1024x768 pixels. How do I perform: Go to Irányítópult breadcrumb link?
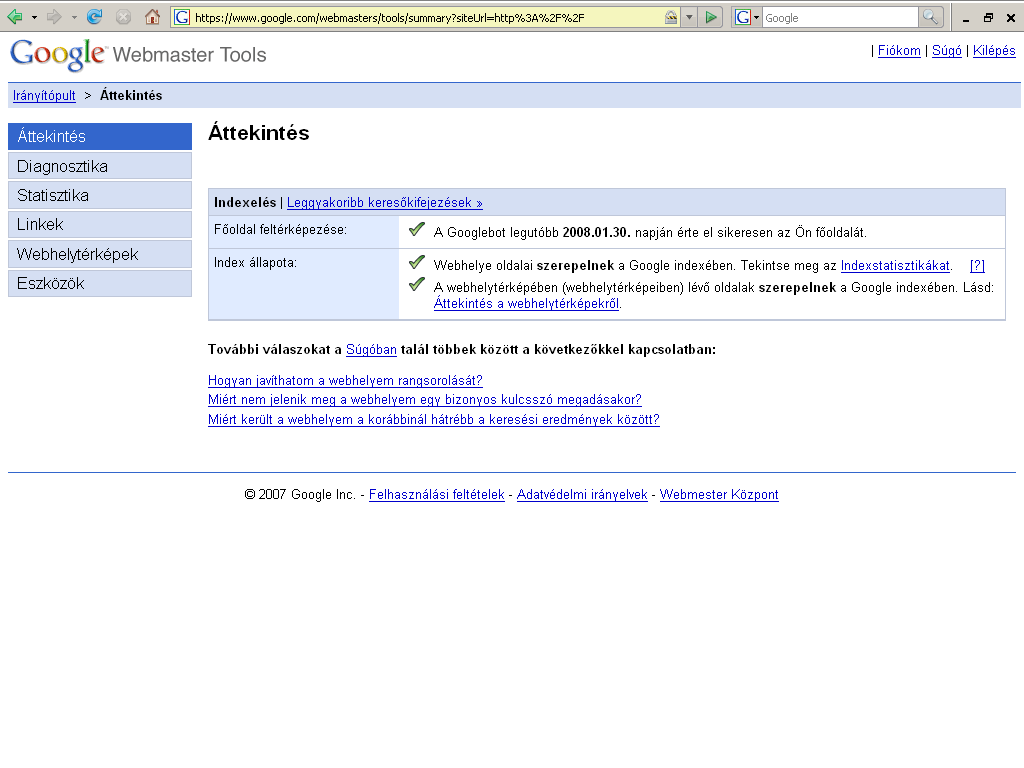click(x=44, y=95)
